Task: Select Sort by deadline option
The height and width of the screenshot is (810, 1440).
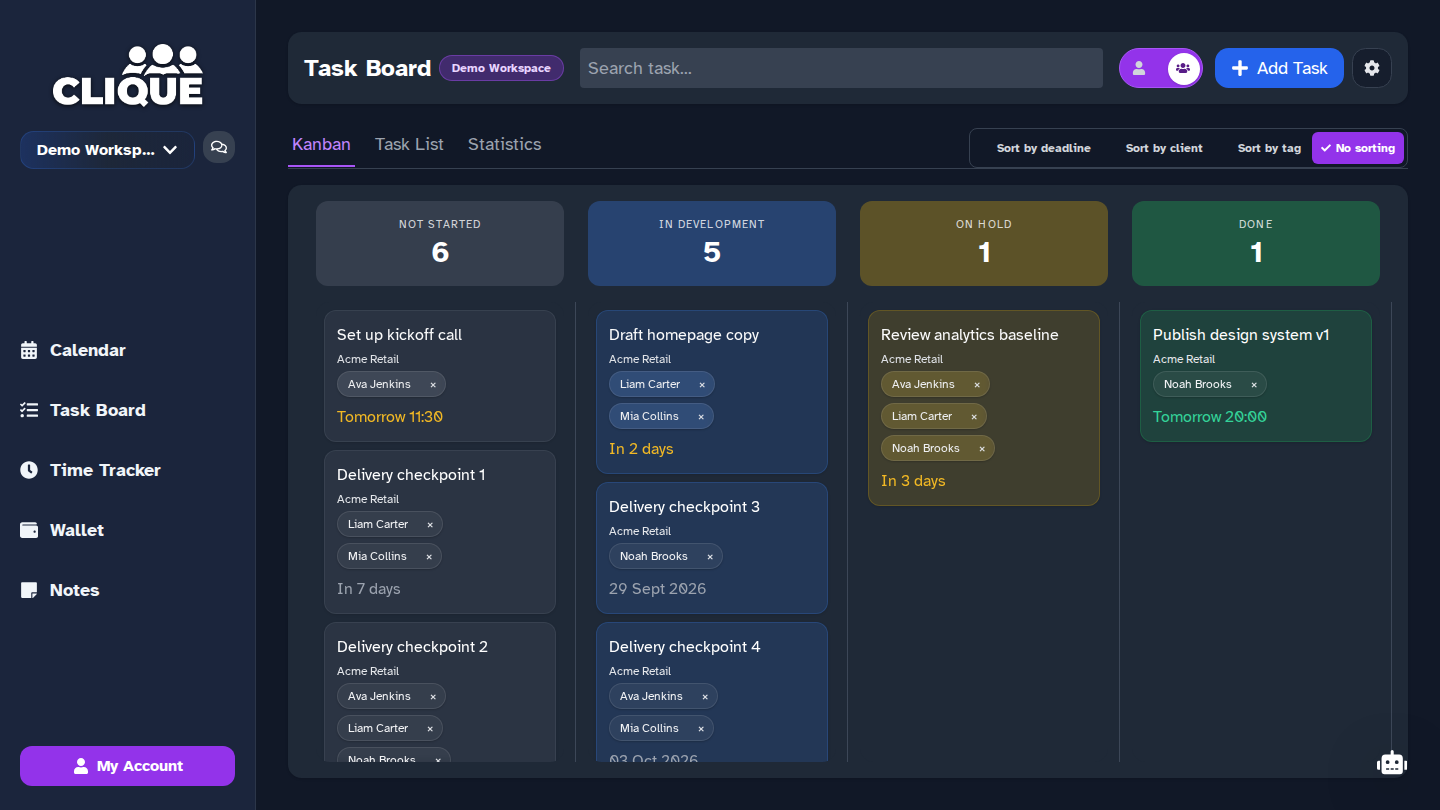Action: 1044,148
